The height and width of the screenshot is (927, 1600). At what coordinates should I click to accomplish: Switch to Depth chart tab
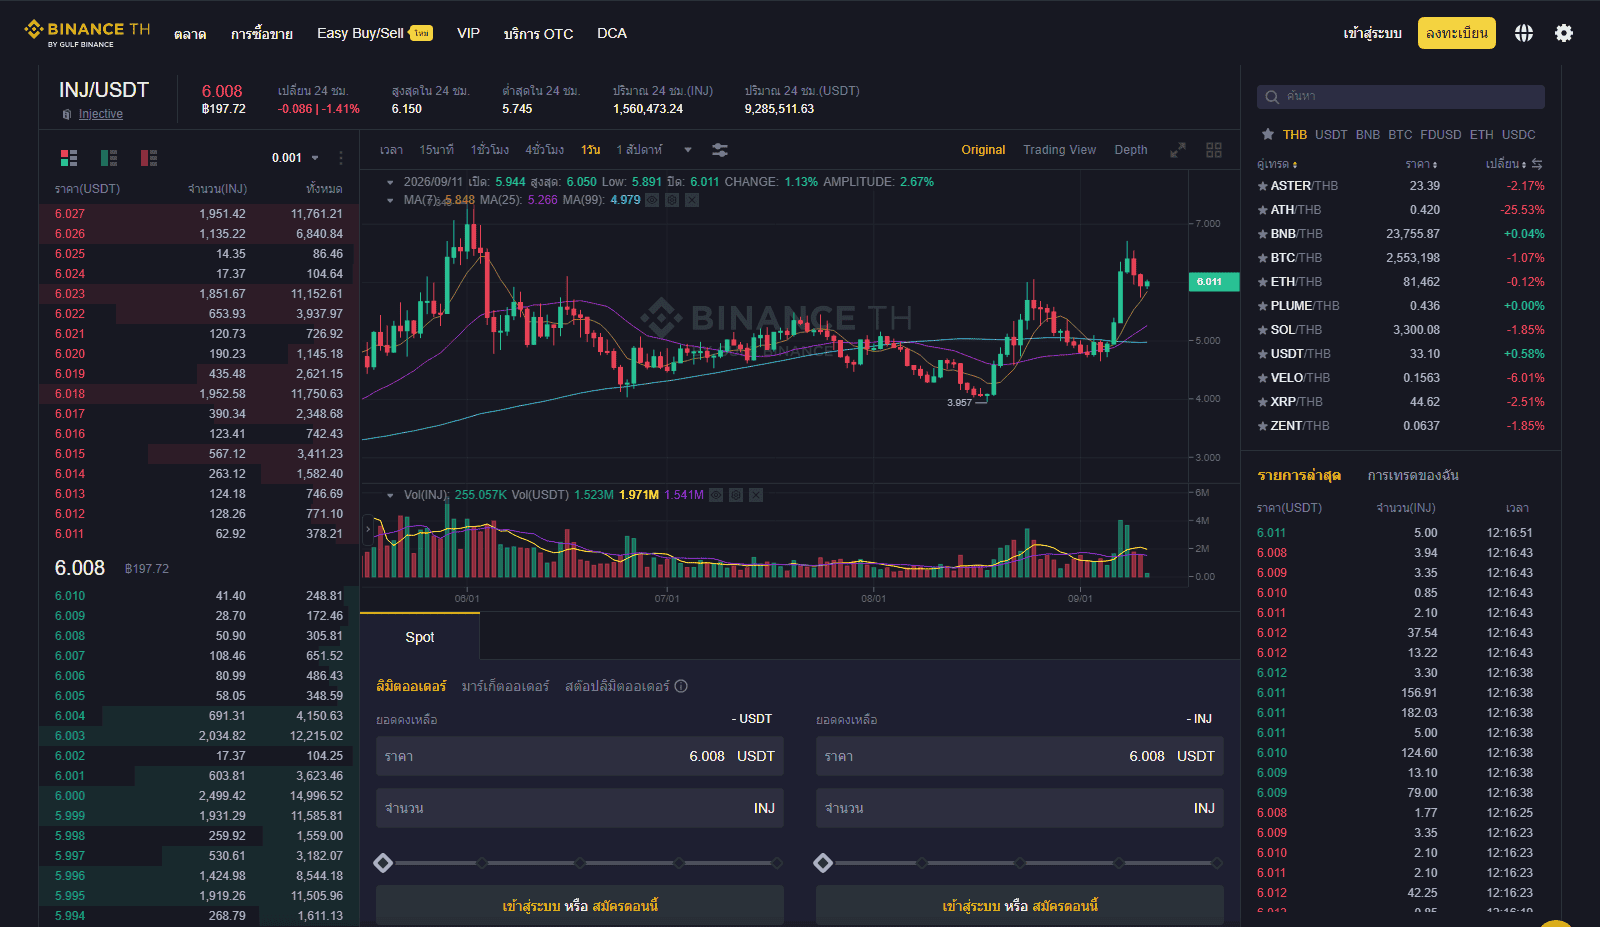click(1131, 150)
